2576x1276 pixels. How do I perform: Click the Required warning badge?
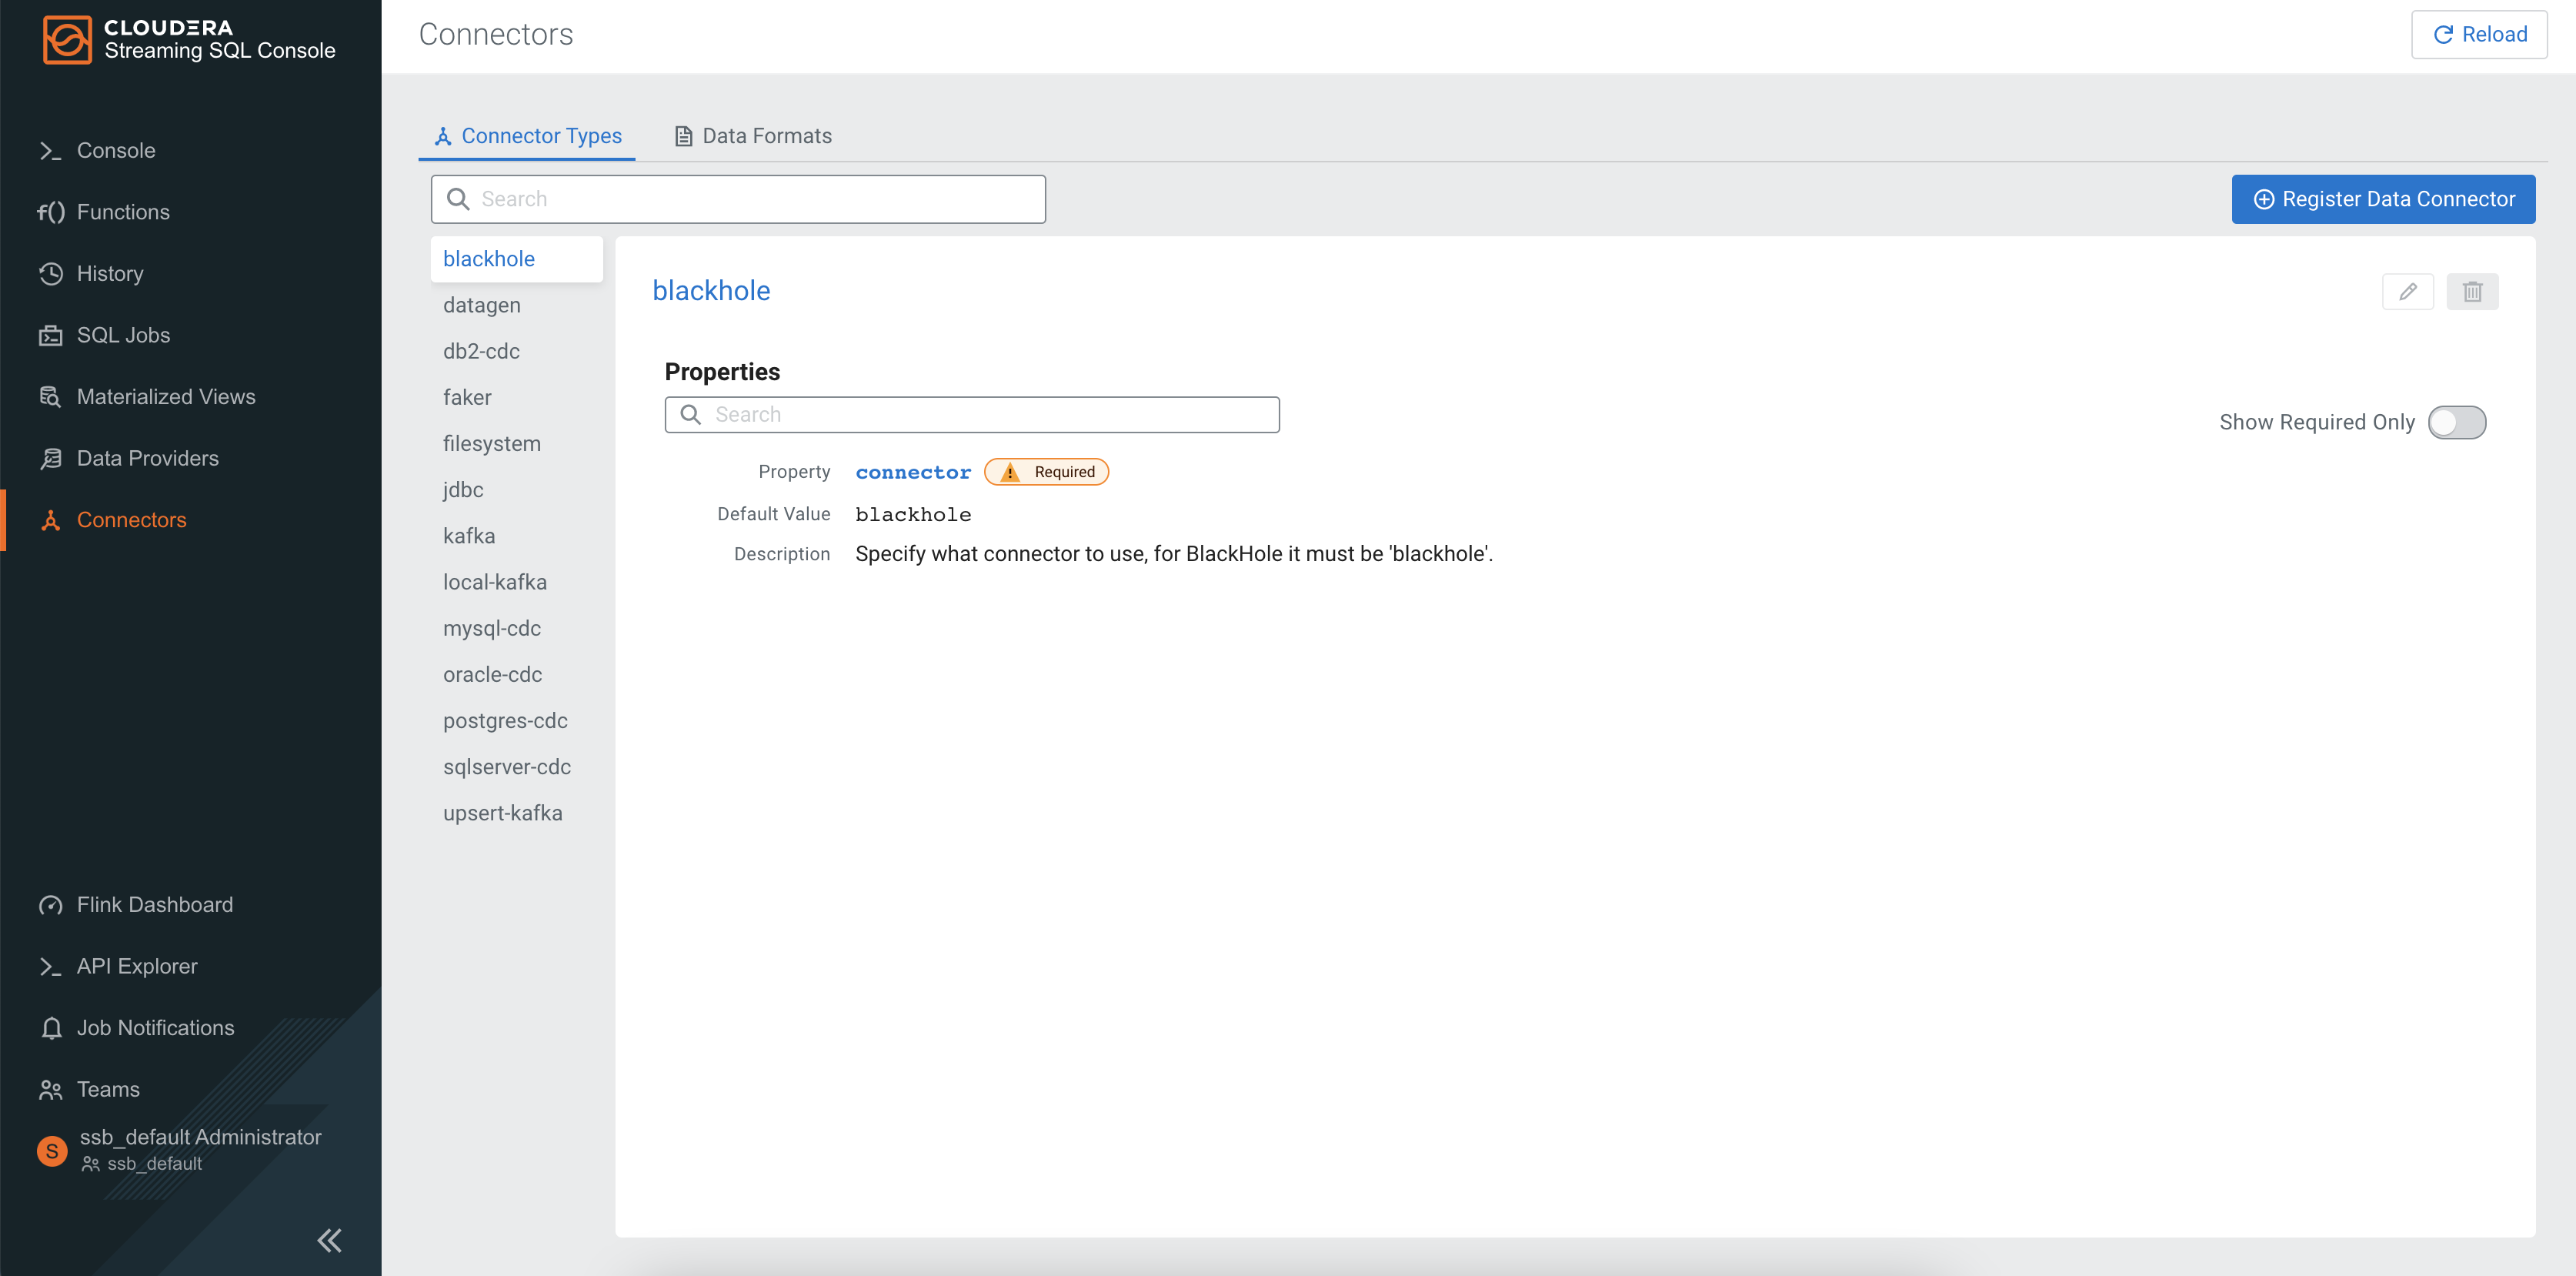tap(1046, 472)
